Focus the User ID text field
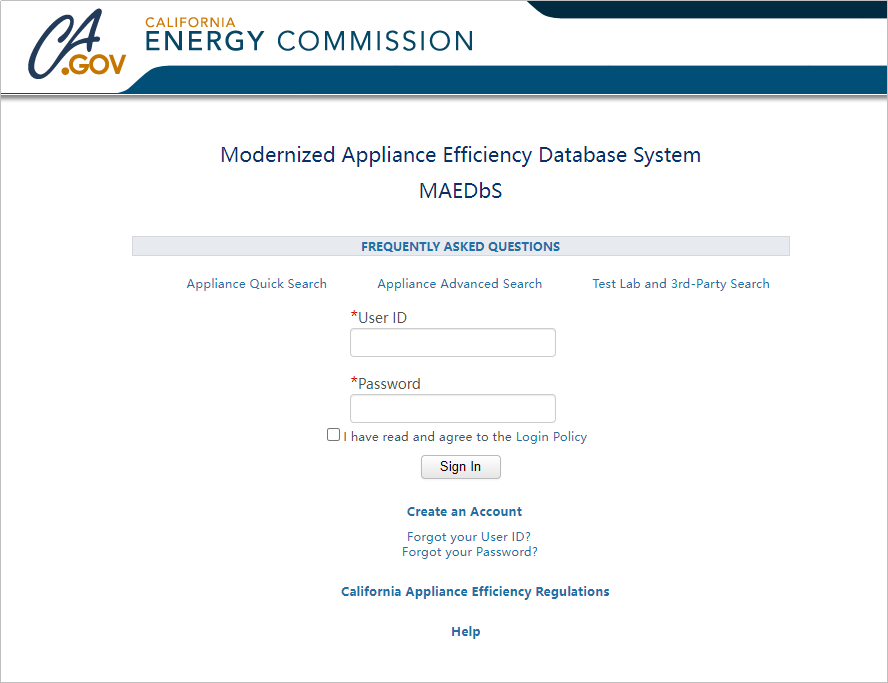The width and height of the screenshot is (888, 683). [x=452, y=343]
